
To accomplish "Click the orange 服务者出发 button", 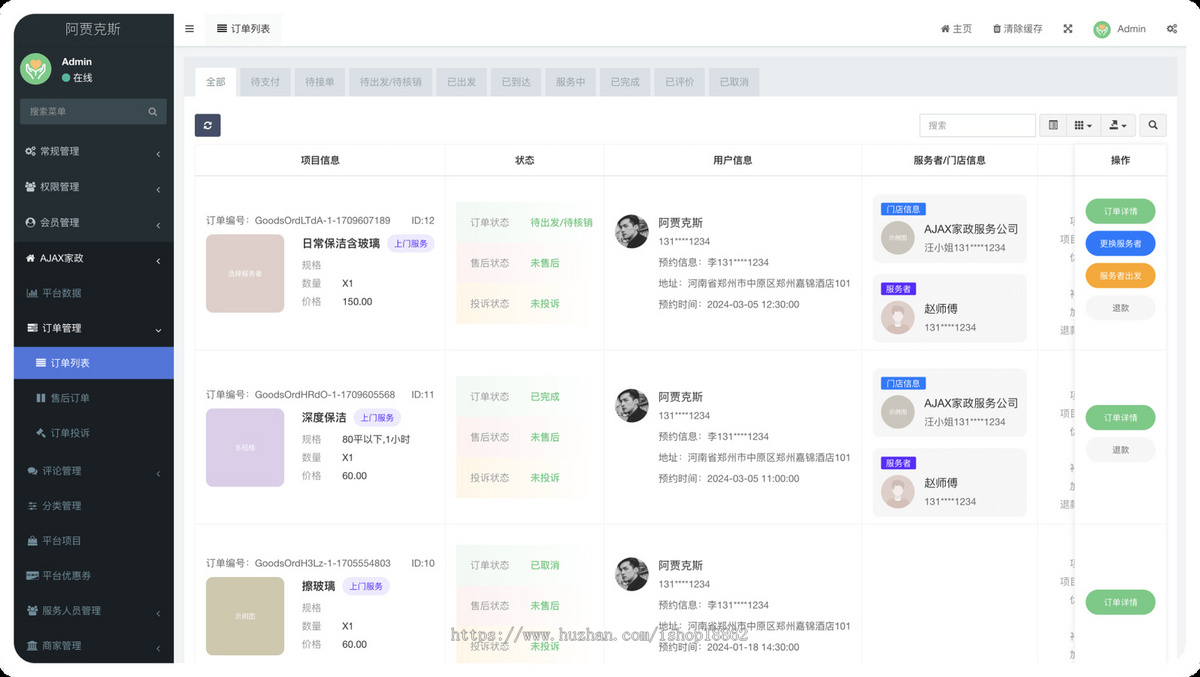I will [1119, 275].
